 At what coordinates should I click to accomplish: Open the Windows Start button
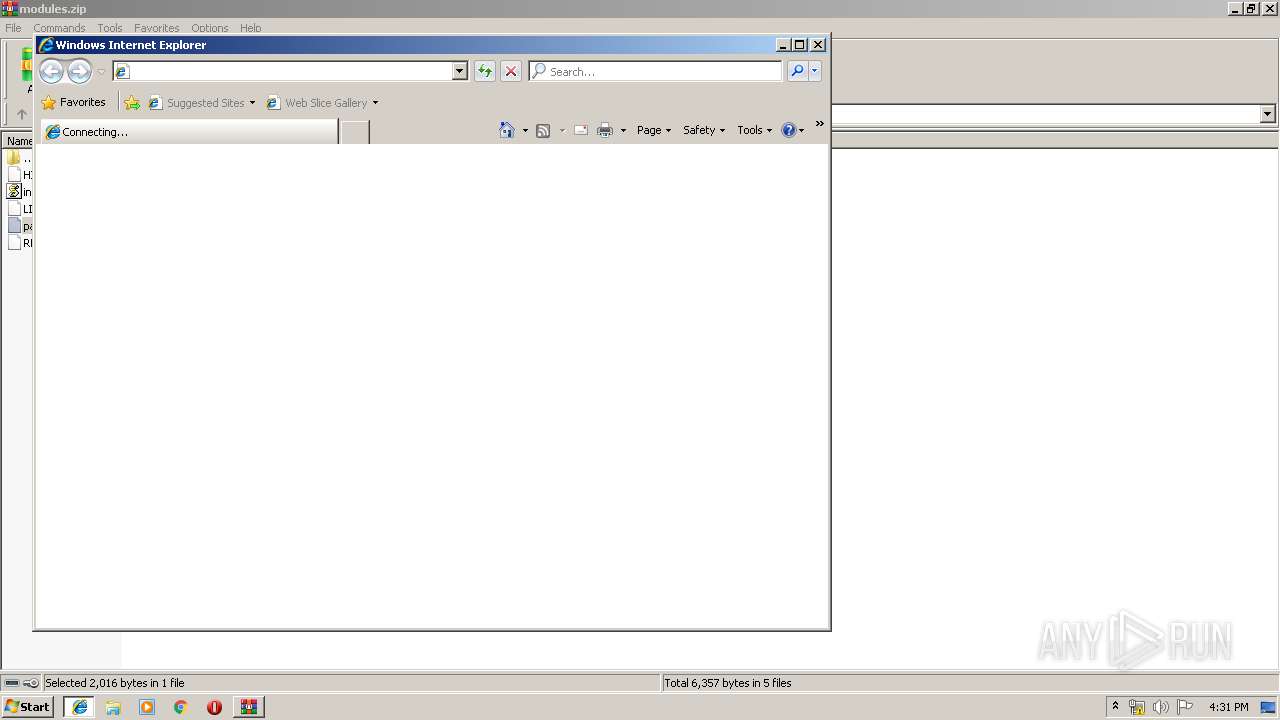27,706
